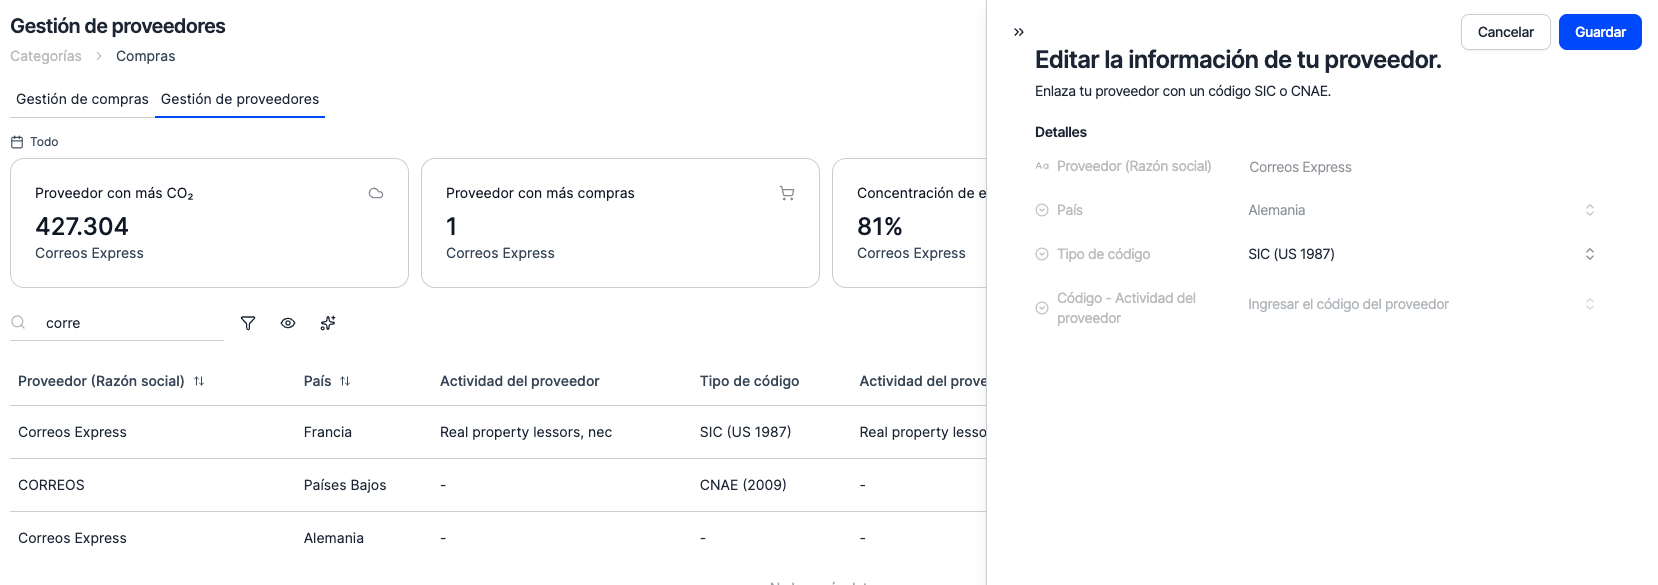Click the 427.304 value
1658x585 pixels.
click(82, 227)
